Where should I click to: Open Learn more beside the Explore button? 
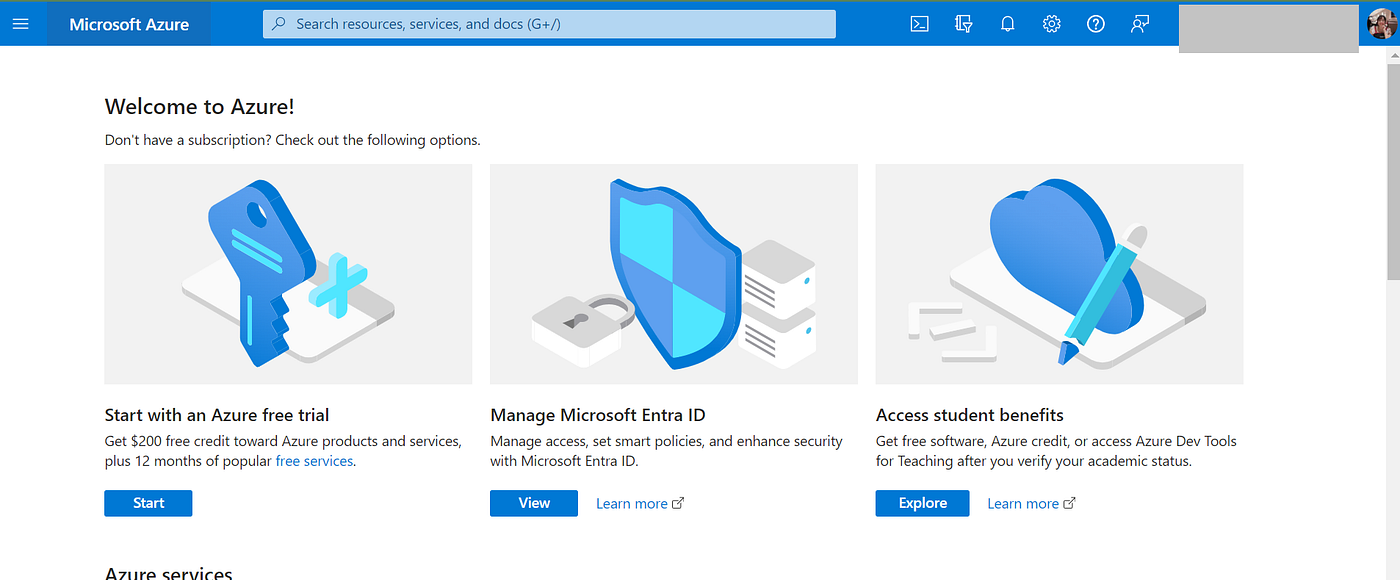[1031, 503]
